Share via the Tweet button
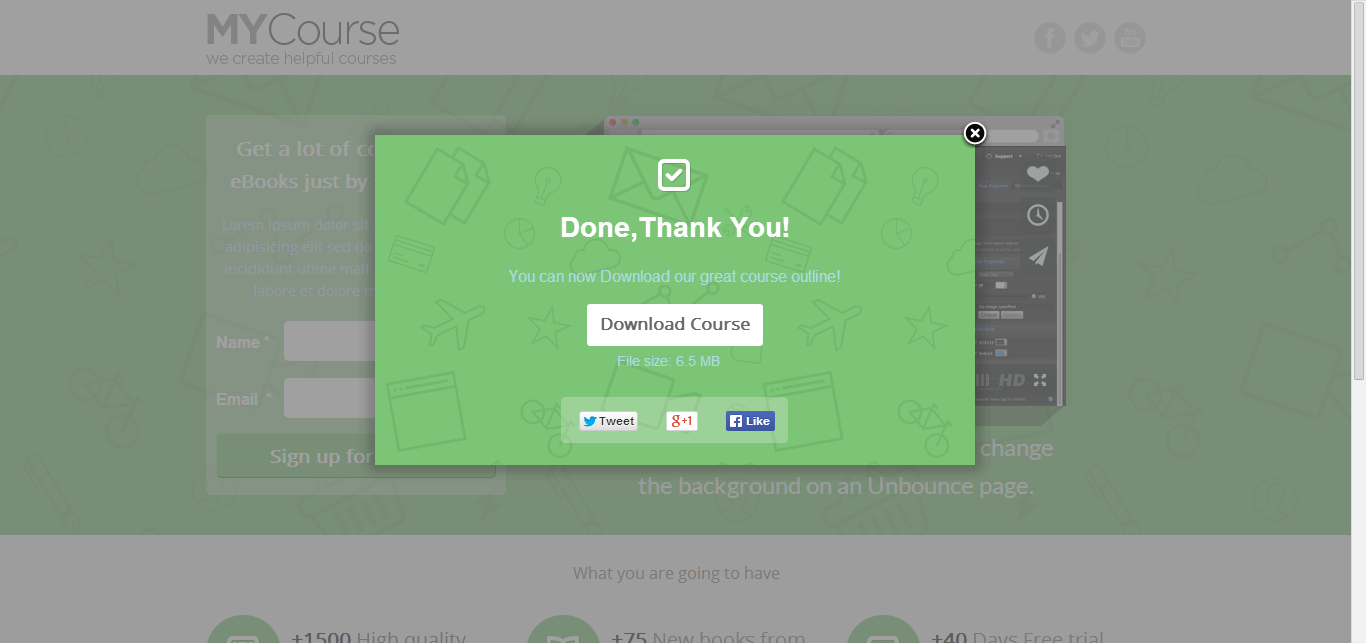Viewport: 1366px width, 643px height. click(608, 421)
